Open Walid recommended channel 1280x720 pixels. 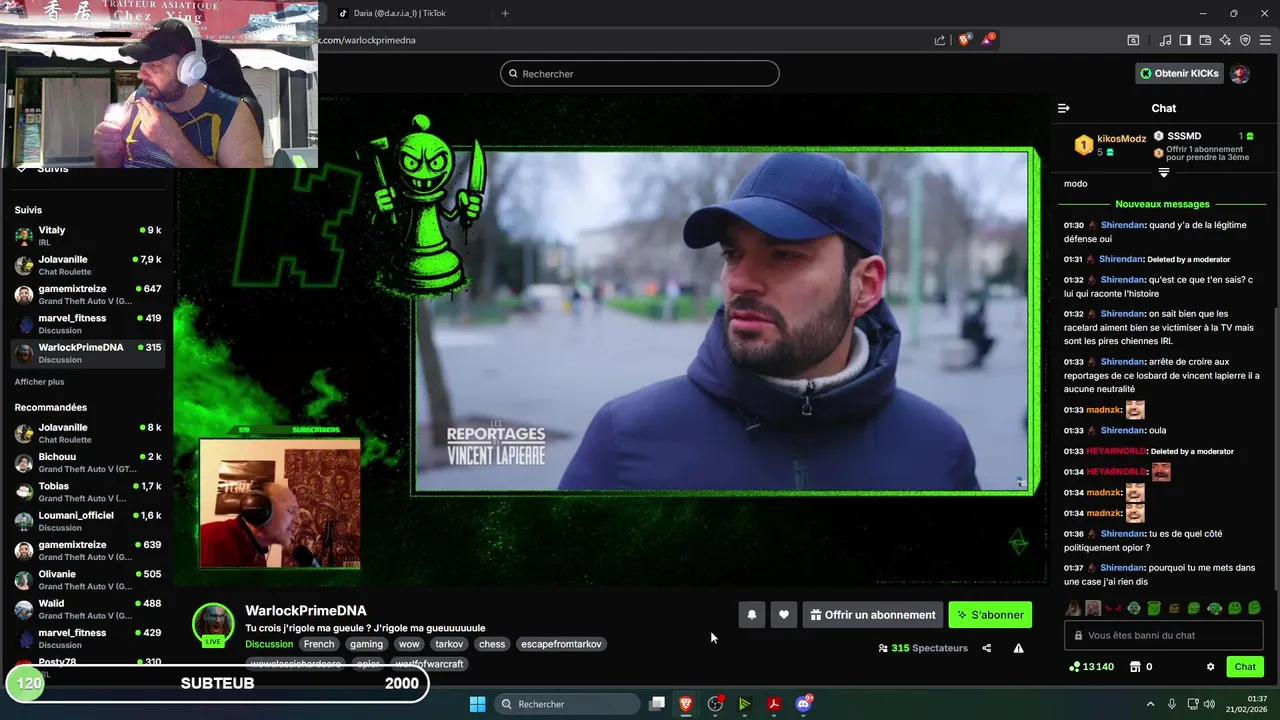coord(88,609)
